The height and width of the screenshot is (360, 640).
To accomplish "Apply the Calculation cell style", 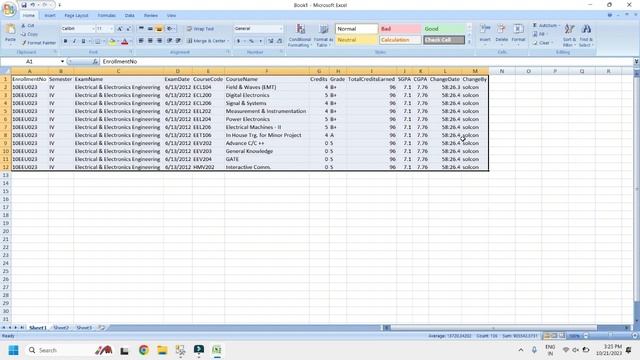I will pyautogui.click(x=400, y=40).
